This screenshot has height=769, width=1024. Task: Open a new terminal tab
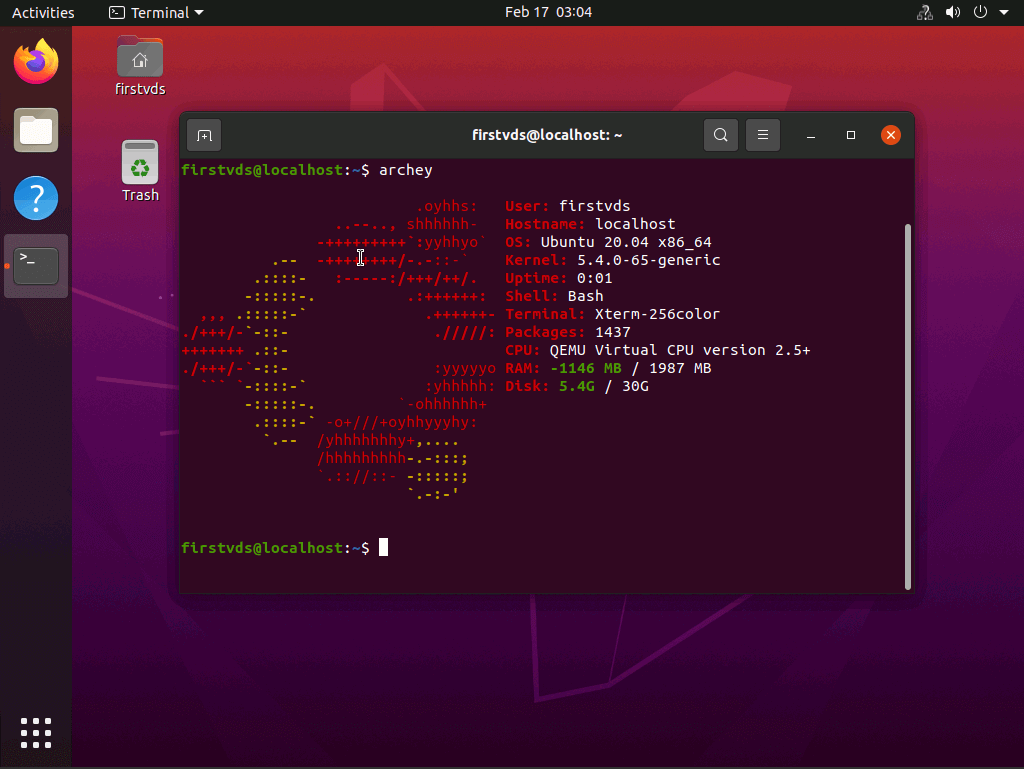[x=204, y=135]
